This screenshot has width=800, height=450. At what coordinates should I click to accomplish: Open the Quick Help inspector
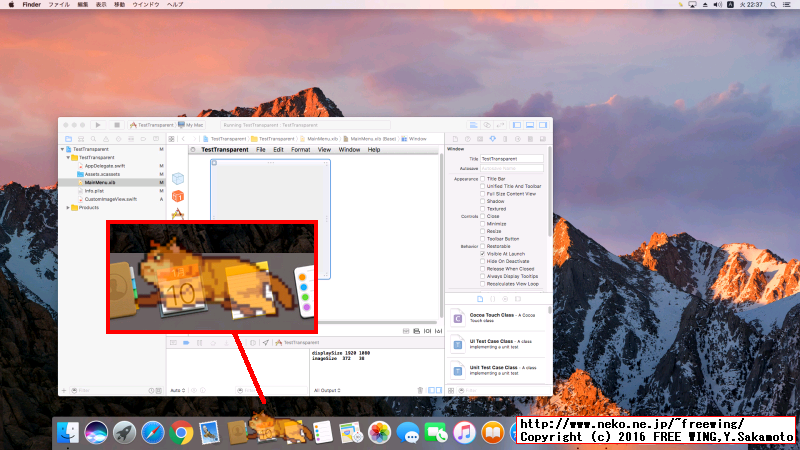coord(467,139)
